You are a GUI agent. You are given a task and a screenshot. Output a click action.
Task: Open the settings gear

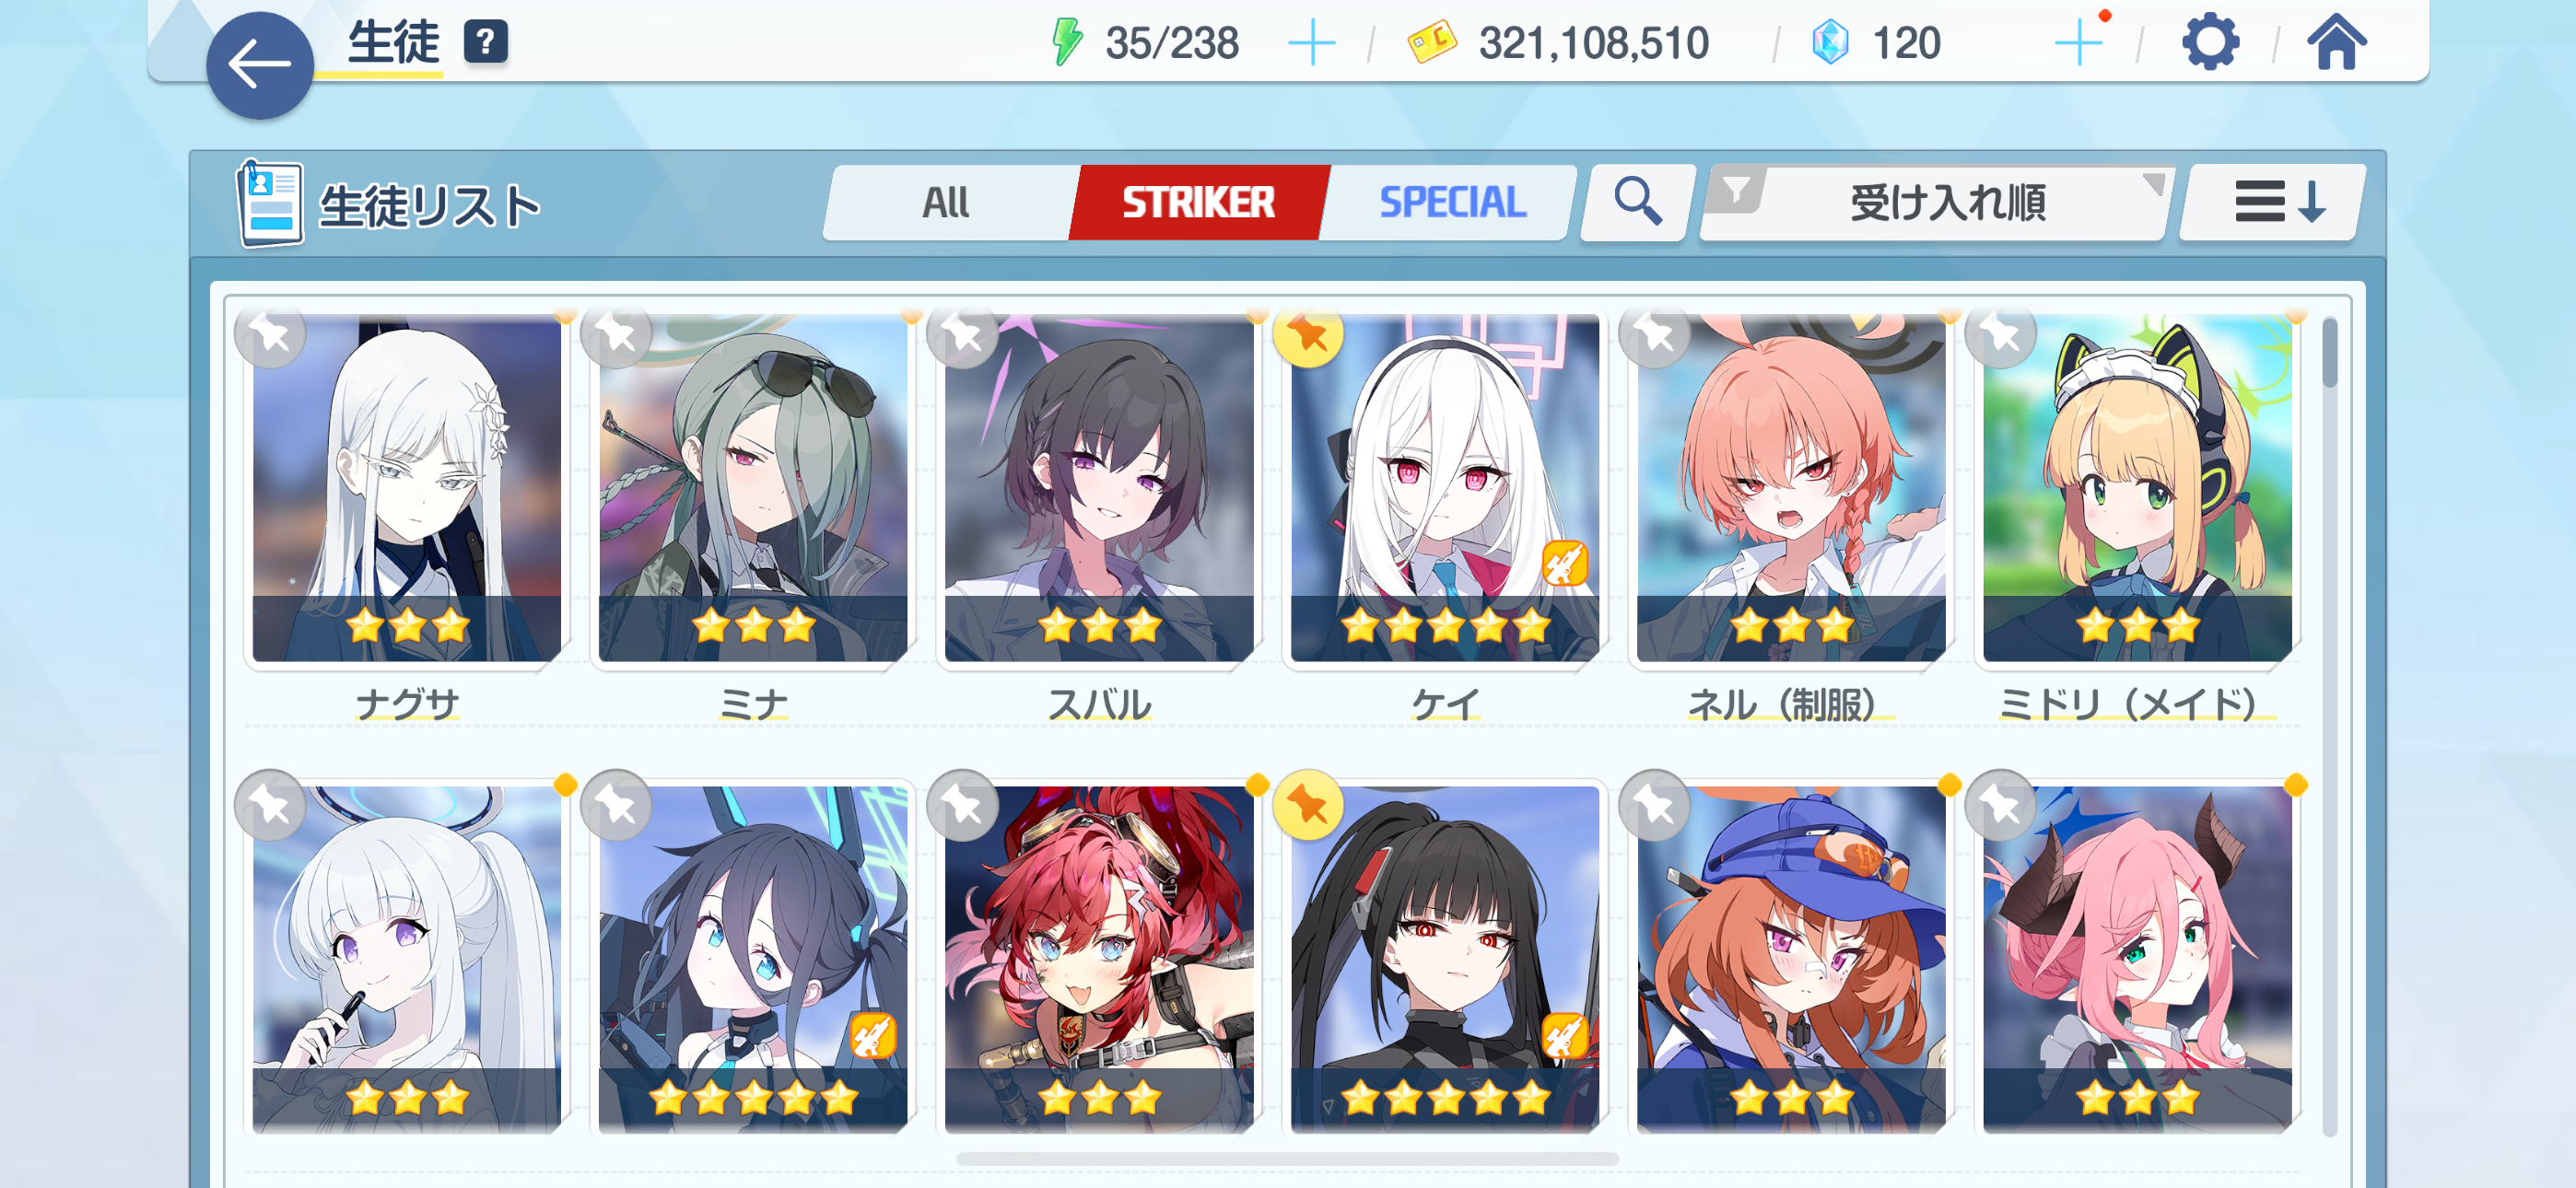click(2210, 42)
